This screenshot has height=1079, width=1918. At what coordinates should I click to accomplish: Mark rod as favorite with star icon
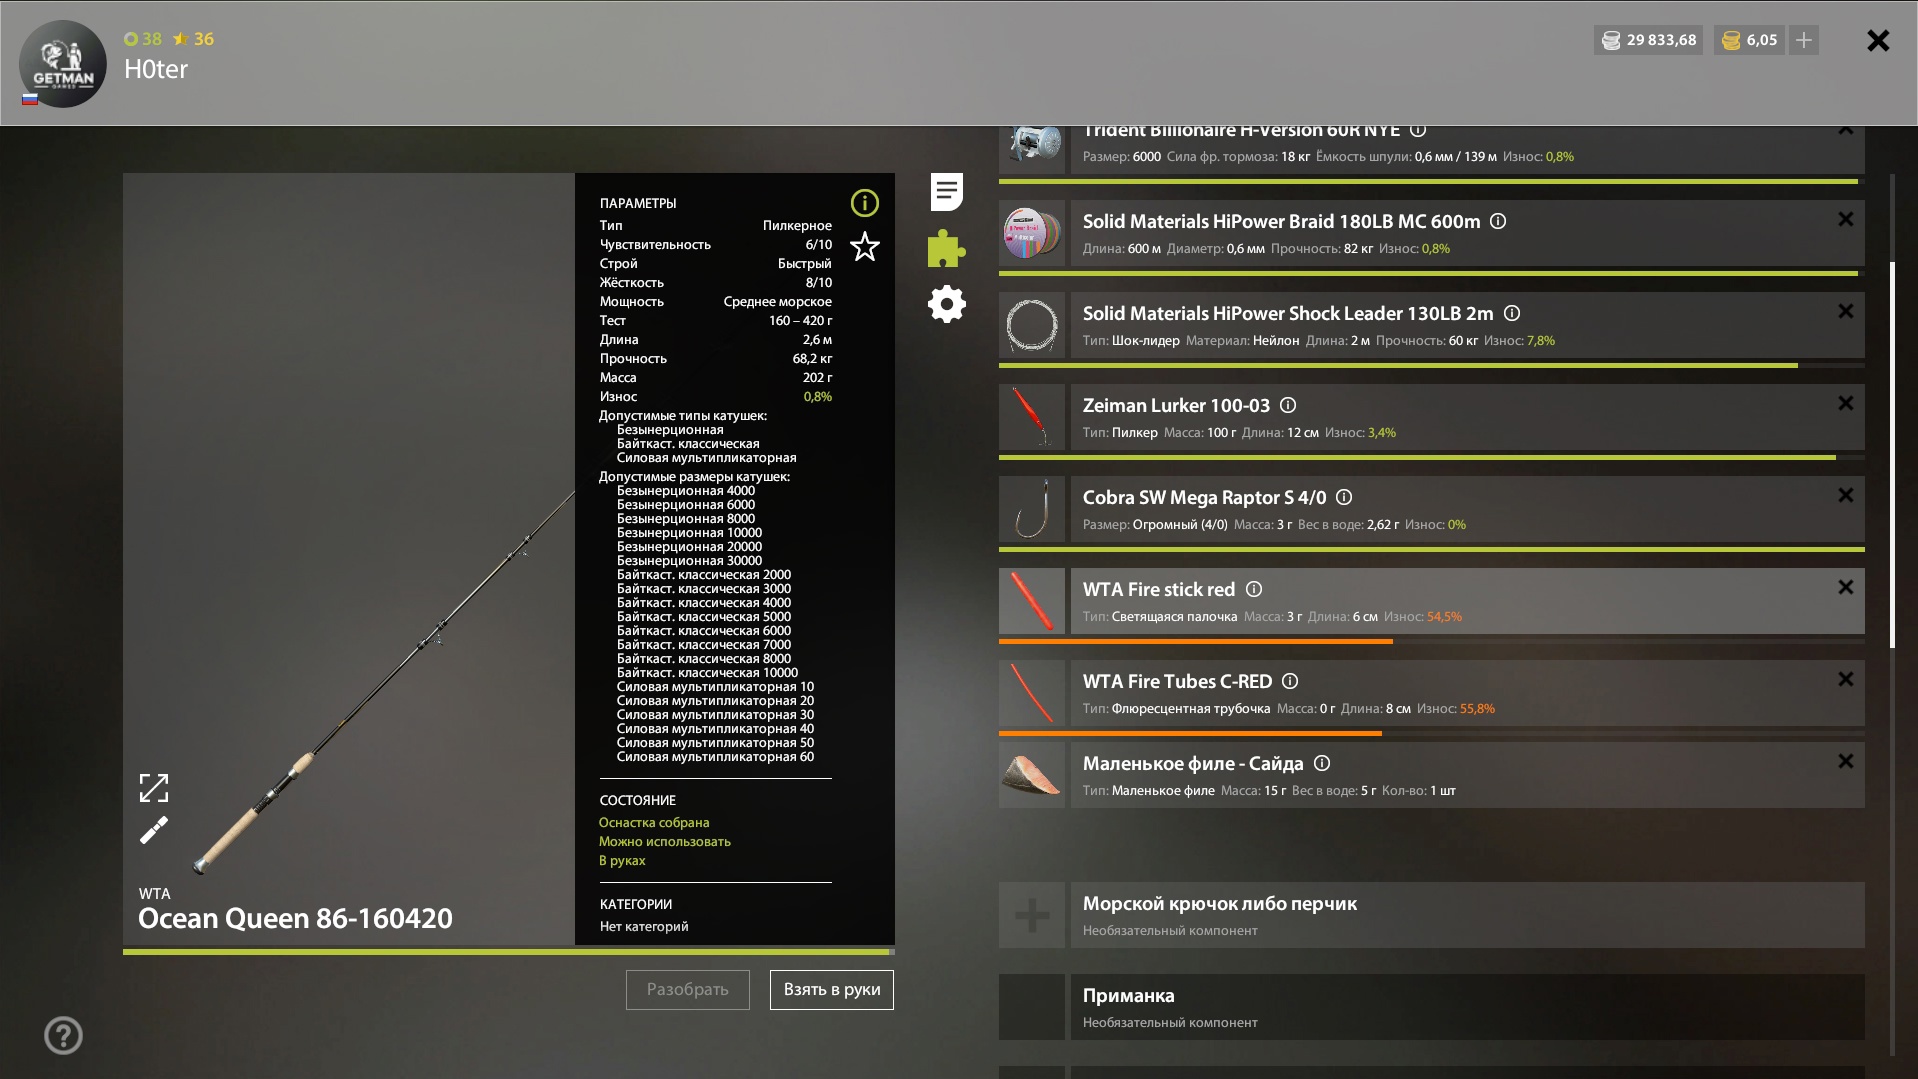pyautogui.click(x=864, y=246)
